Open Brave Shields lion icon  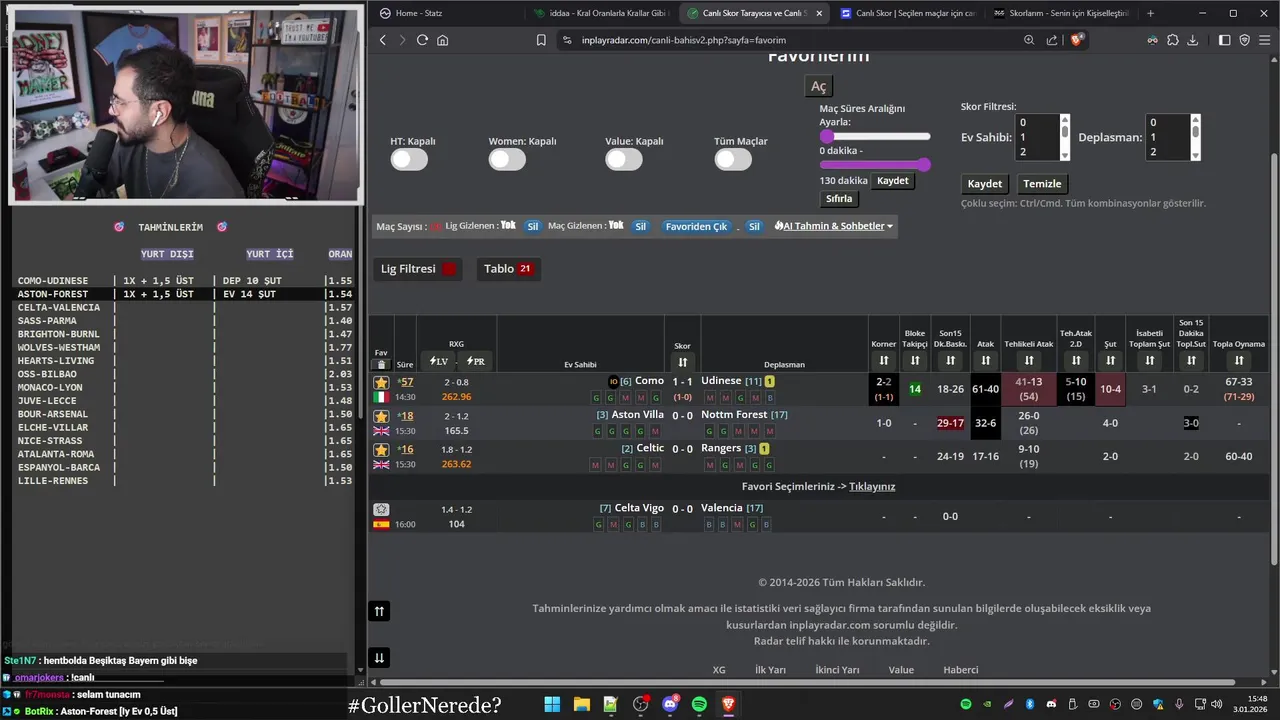pyautogui.click(x=1077, y=40)
